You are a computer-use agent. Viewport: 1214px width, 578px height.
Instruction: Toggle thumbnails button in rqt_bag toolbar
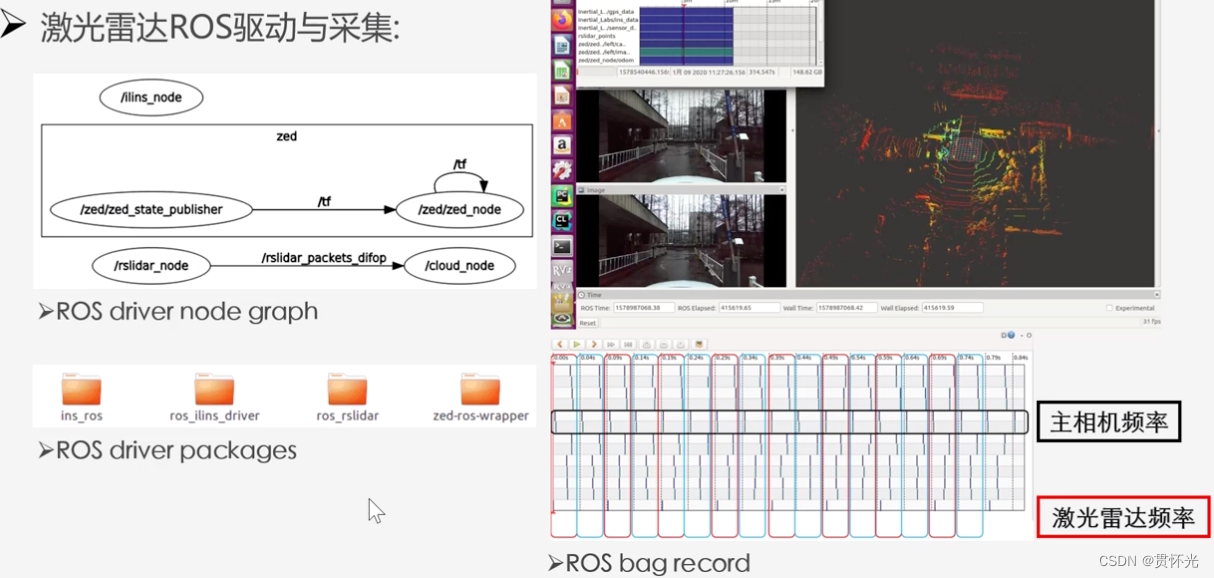pyautogui.click(x=699, y=344)
